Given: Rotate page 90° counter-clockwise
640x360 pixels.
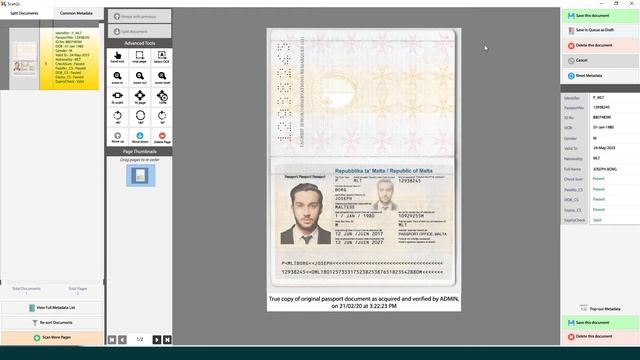Looking at the screenshot, I should pos(117,117).
